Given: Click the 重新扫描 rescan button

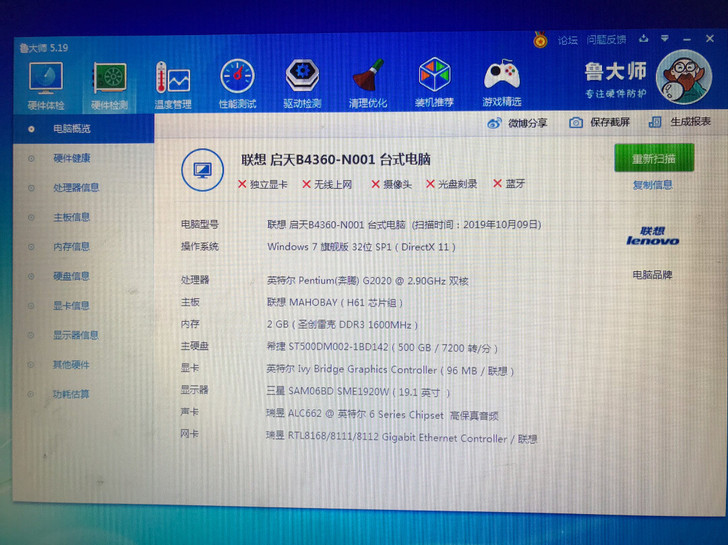Looking at the screenshot, I should click(x=654, y=158).
